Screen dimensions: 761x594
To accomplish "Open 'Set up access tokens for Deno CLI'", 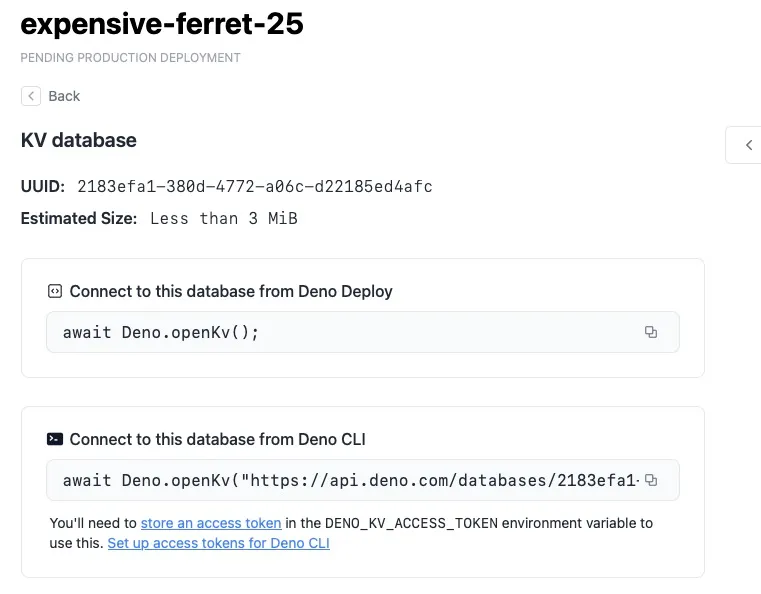I will [218, 543].
